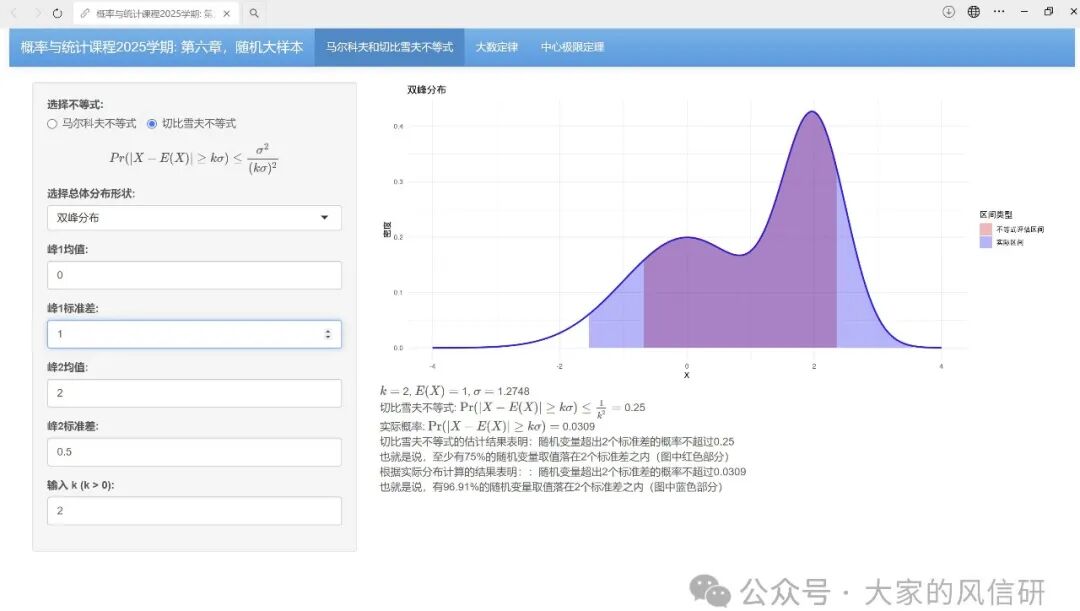
Task: Open the 马尔科夫和切比雪夫不等式 page
Action: click(x=388, y=46)
